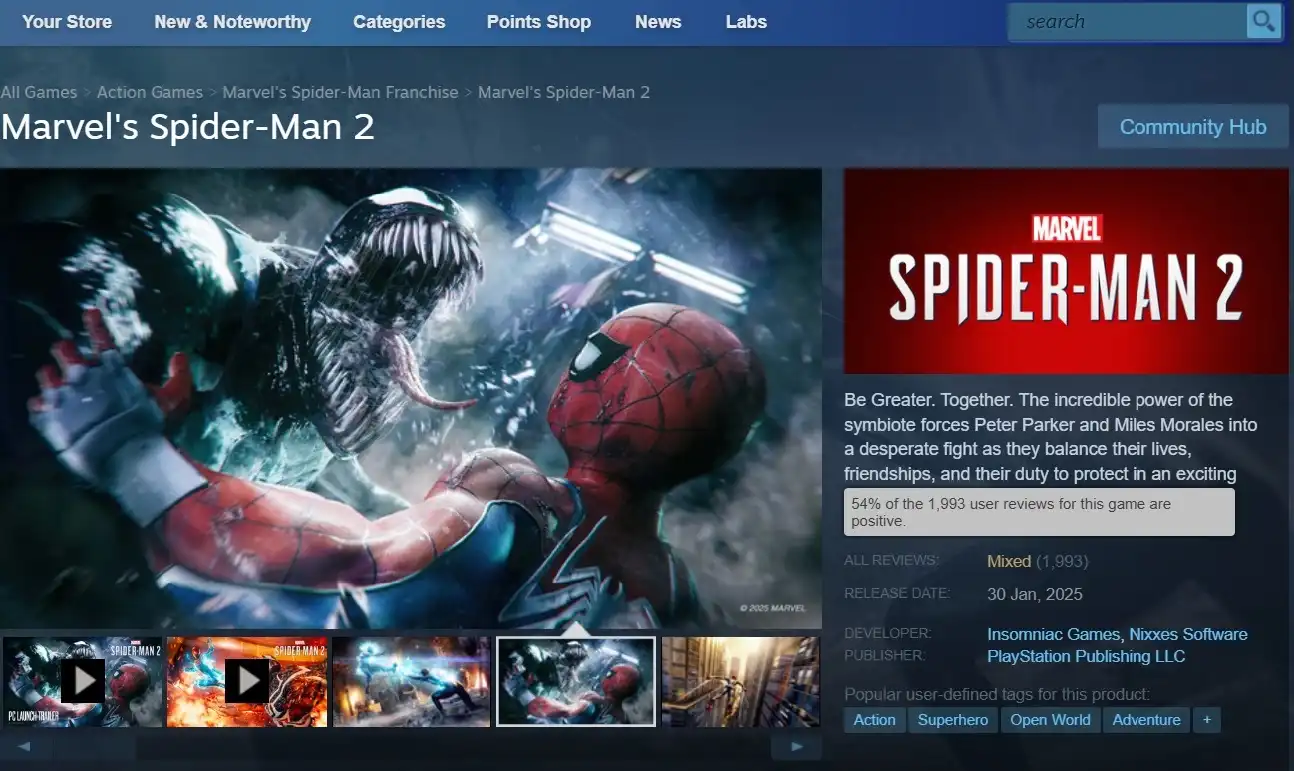Select the Action tag

(x=874, y=719)
